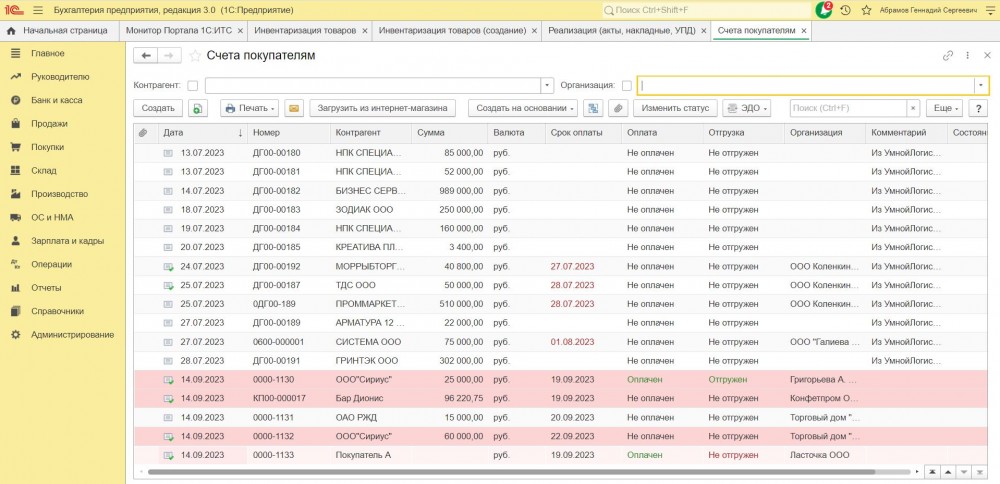Enable the Организация filter checkbox
Image resolution: width=1000 pixels, height=484 pixels.
pyautogui.click(x=627, y=86)
